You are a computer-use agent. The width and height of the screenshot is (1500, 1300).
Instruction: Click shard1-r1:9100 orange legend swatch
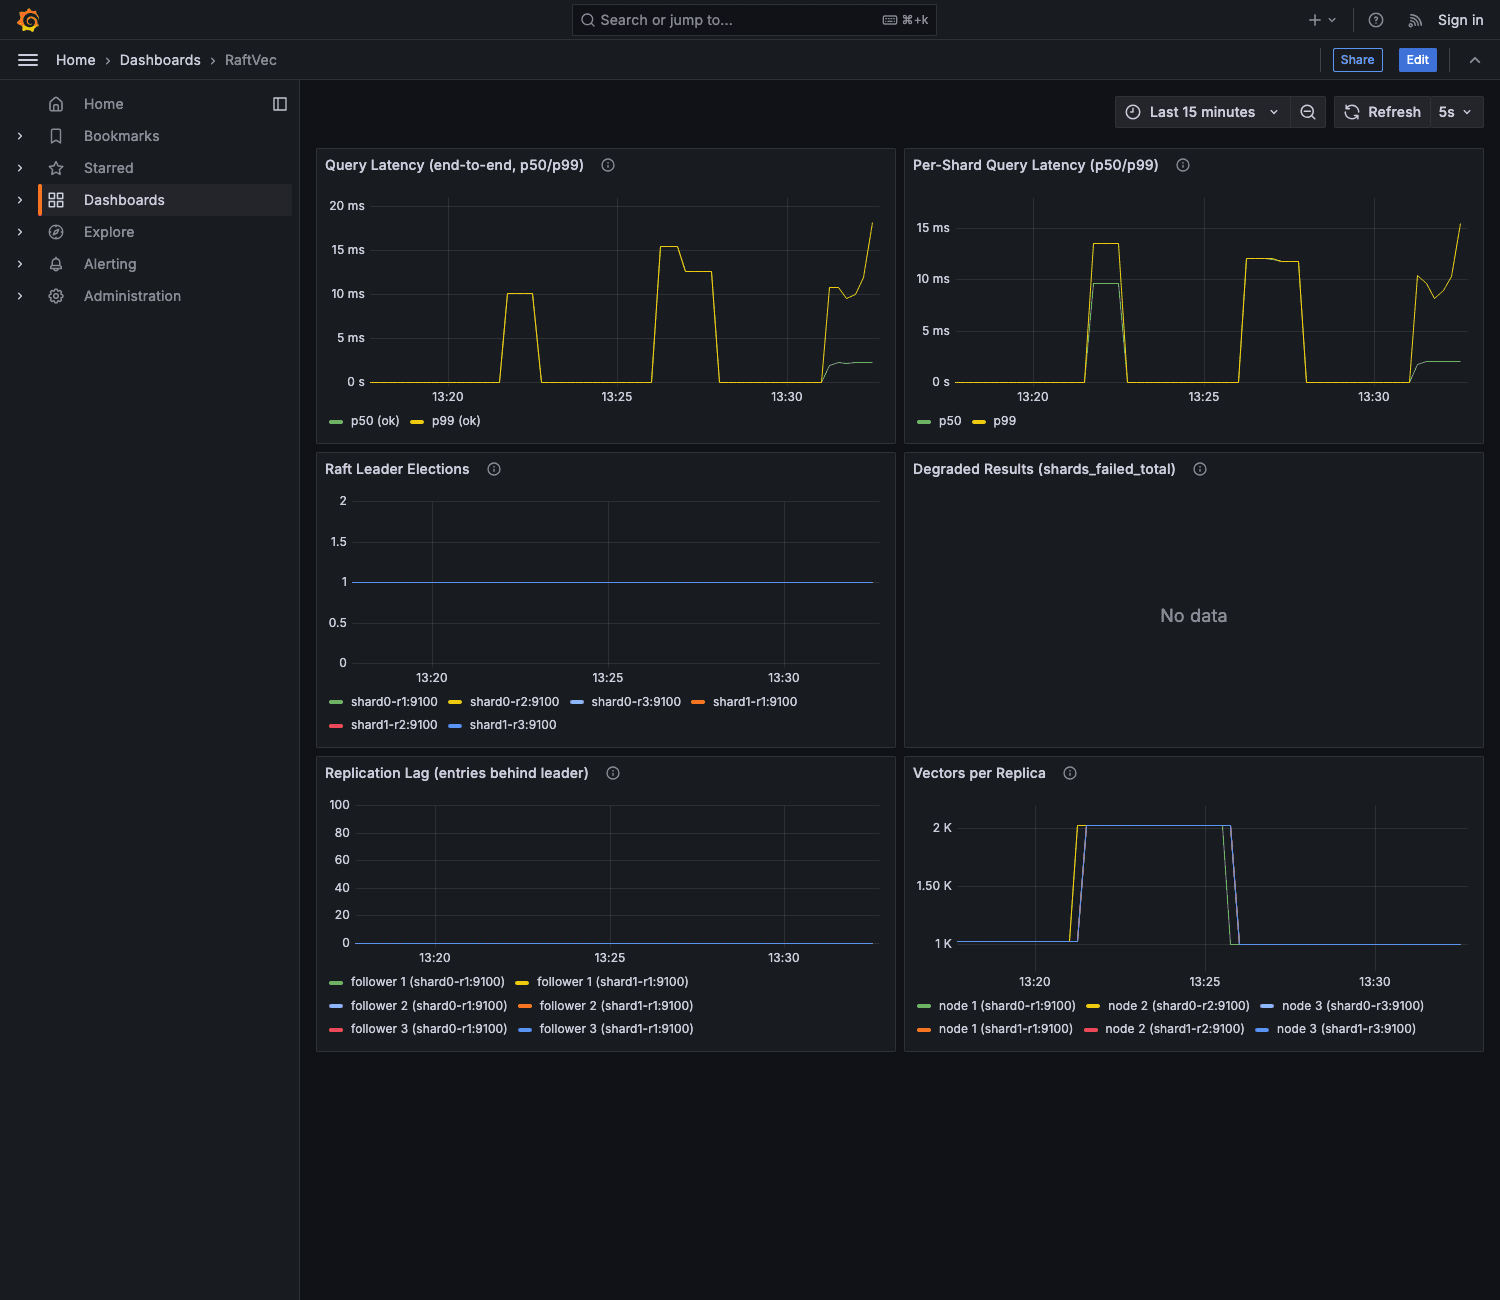click(x=698, y=702)
